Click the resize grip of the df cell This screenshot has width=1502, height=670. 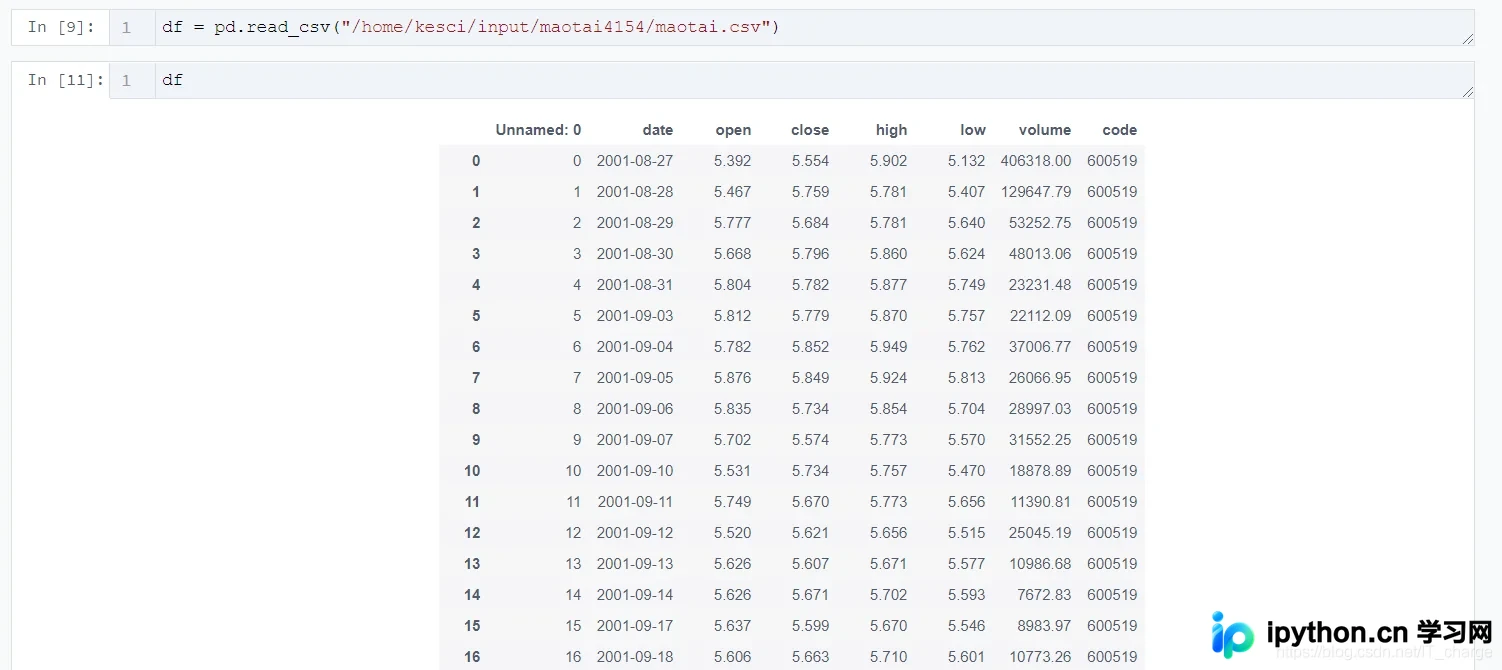1467,92
